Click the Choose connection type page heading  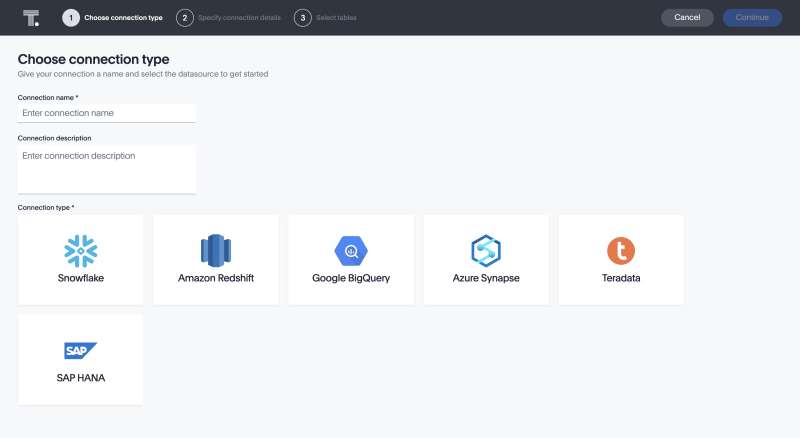click(x=93, y=59)
